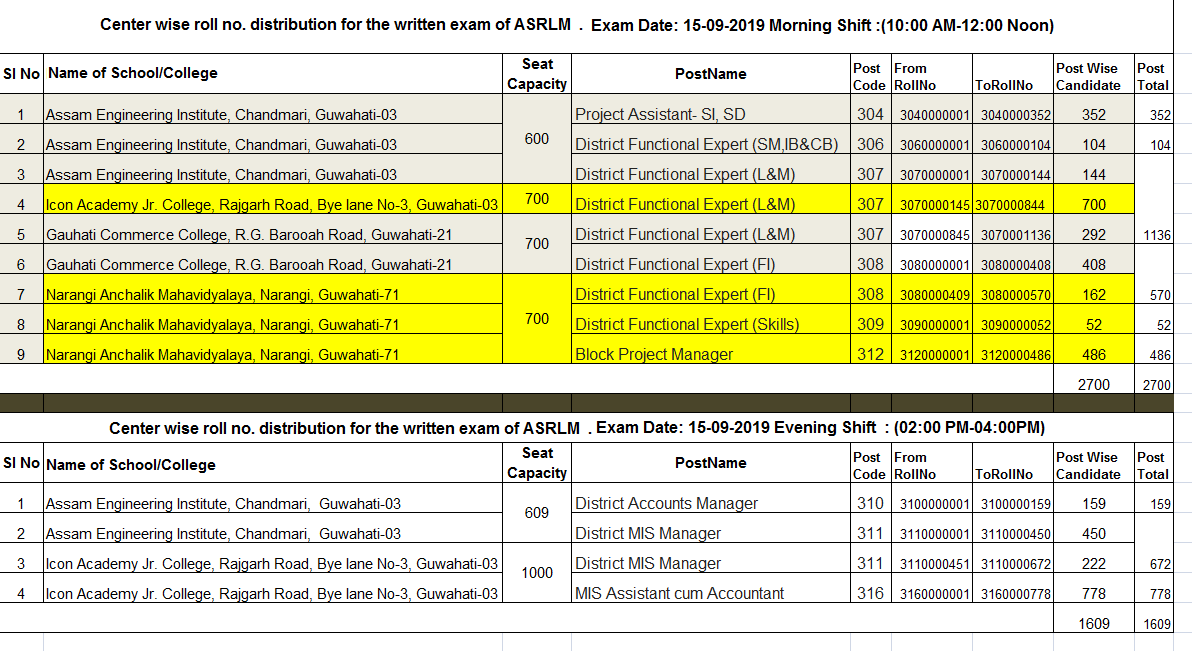The width and height of the screenshot is (1192, 660).
Task: Select Icon Academy cell in evening row 4
Action: coord(273,588)
